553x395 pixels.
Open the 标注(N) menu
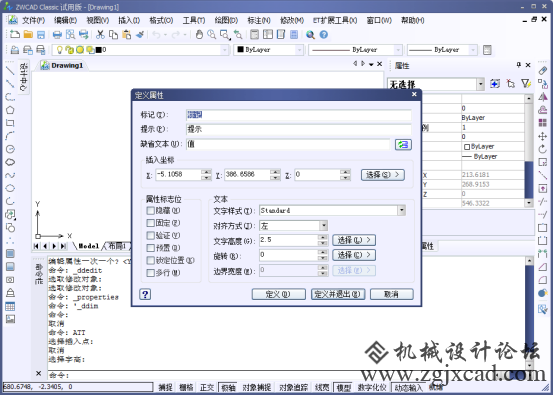(259, 20)
